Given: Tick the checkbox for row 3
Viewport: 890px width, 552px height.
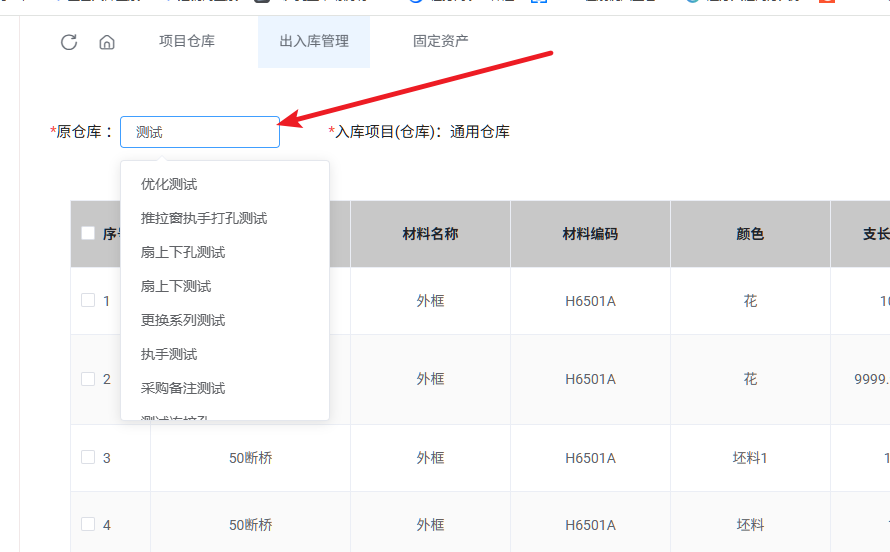Looking at the screenshot, I should tap(88, 457).
